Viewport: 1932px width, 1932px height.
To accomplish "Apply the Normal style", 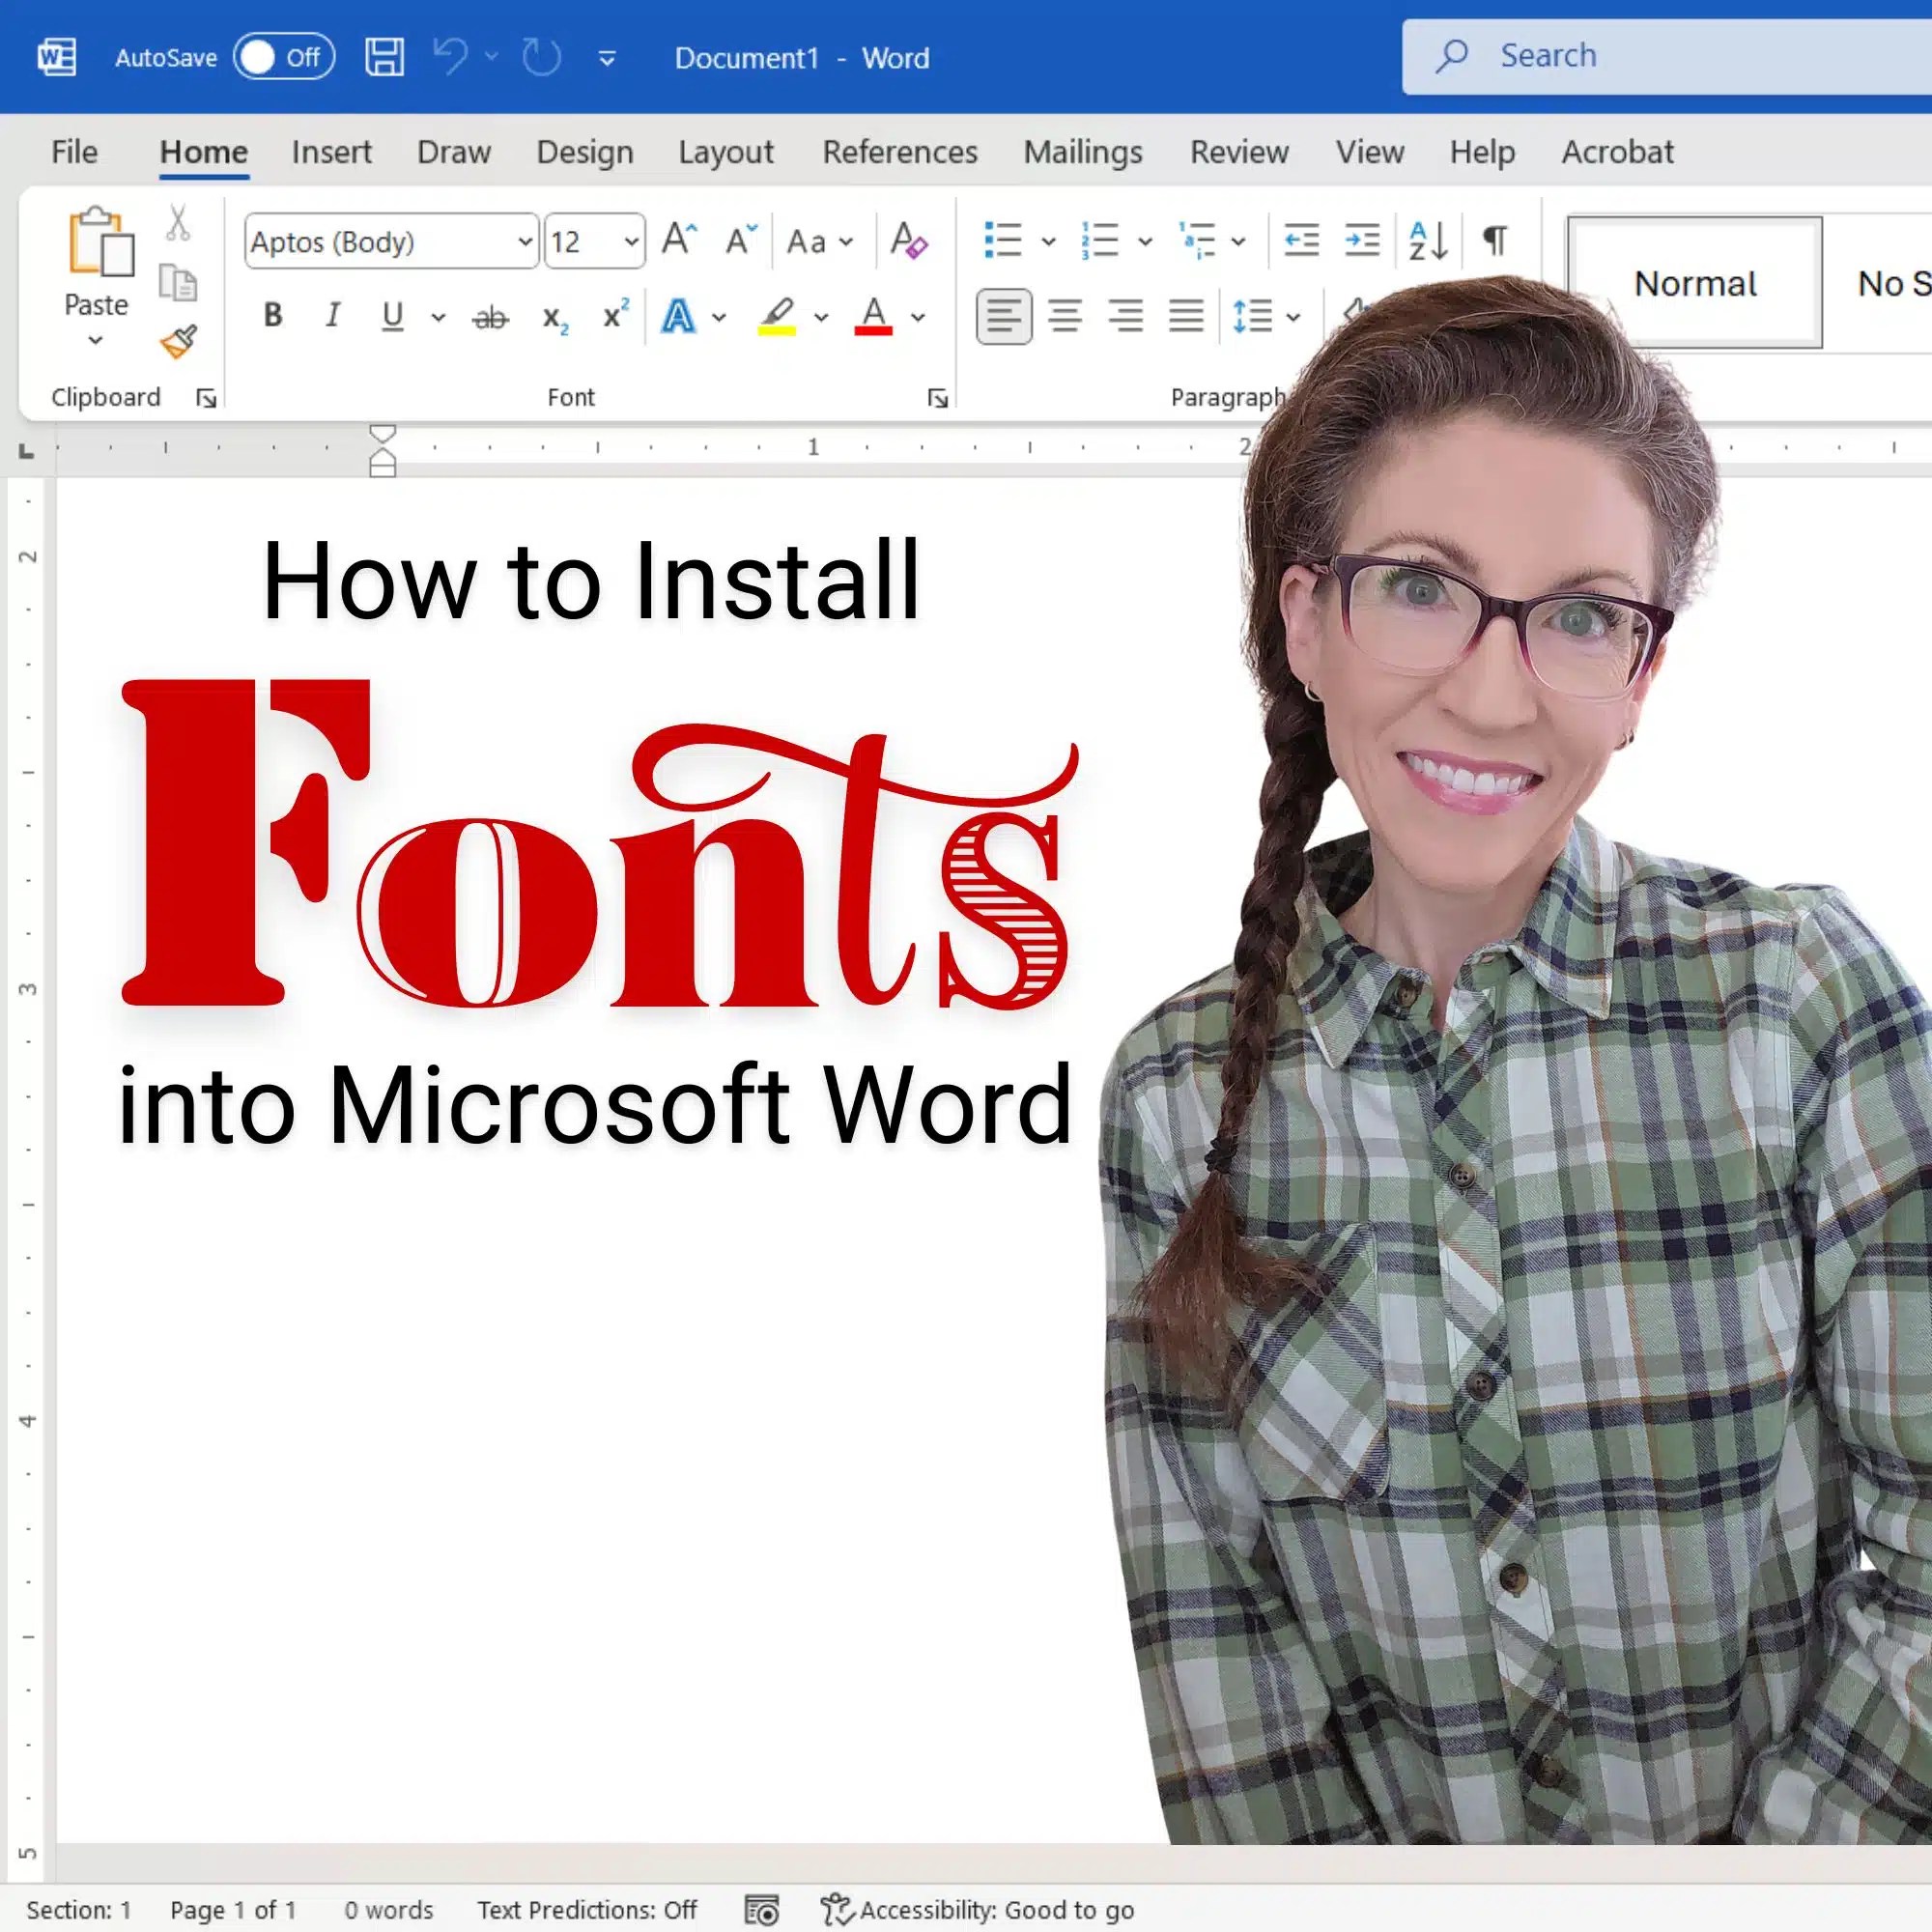I will click(x=1695, y=283).
